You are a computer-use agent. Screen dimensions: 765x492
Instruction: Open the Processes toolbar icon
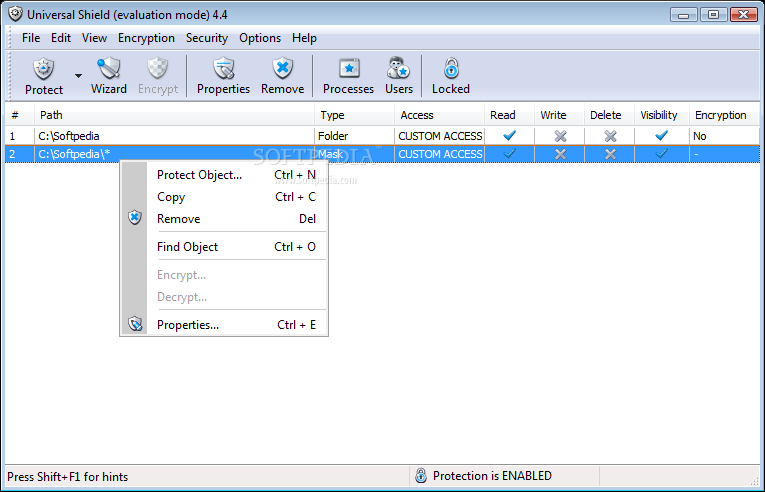pos(349,69)
